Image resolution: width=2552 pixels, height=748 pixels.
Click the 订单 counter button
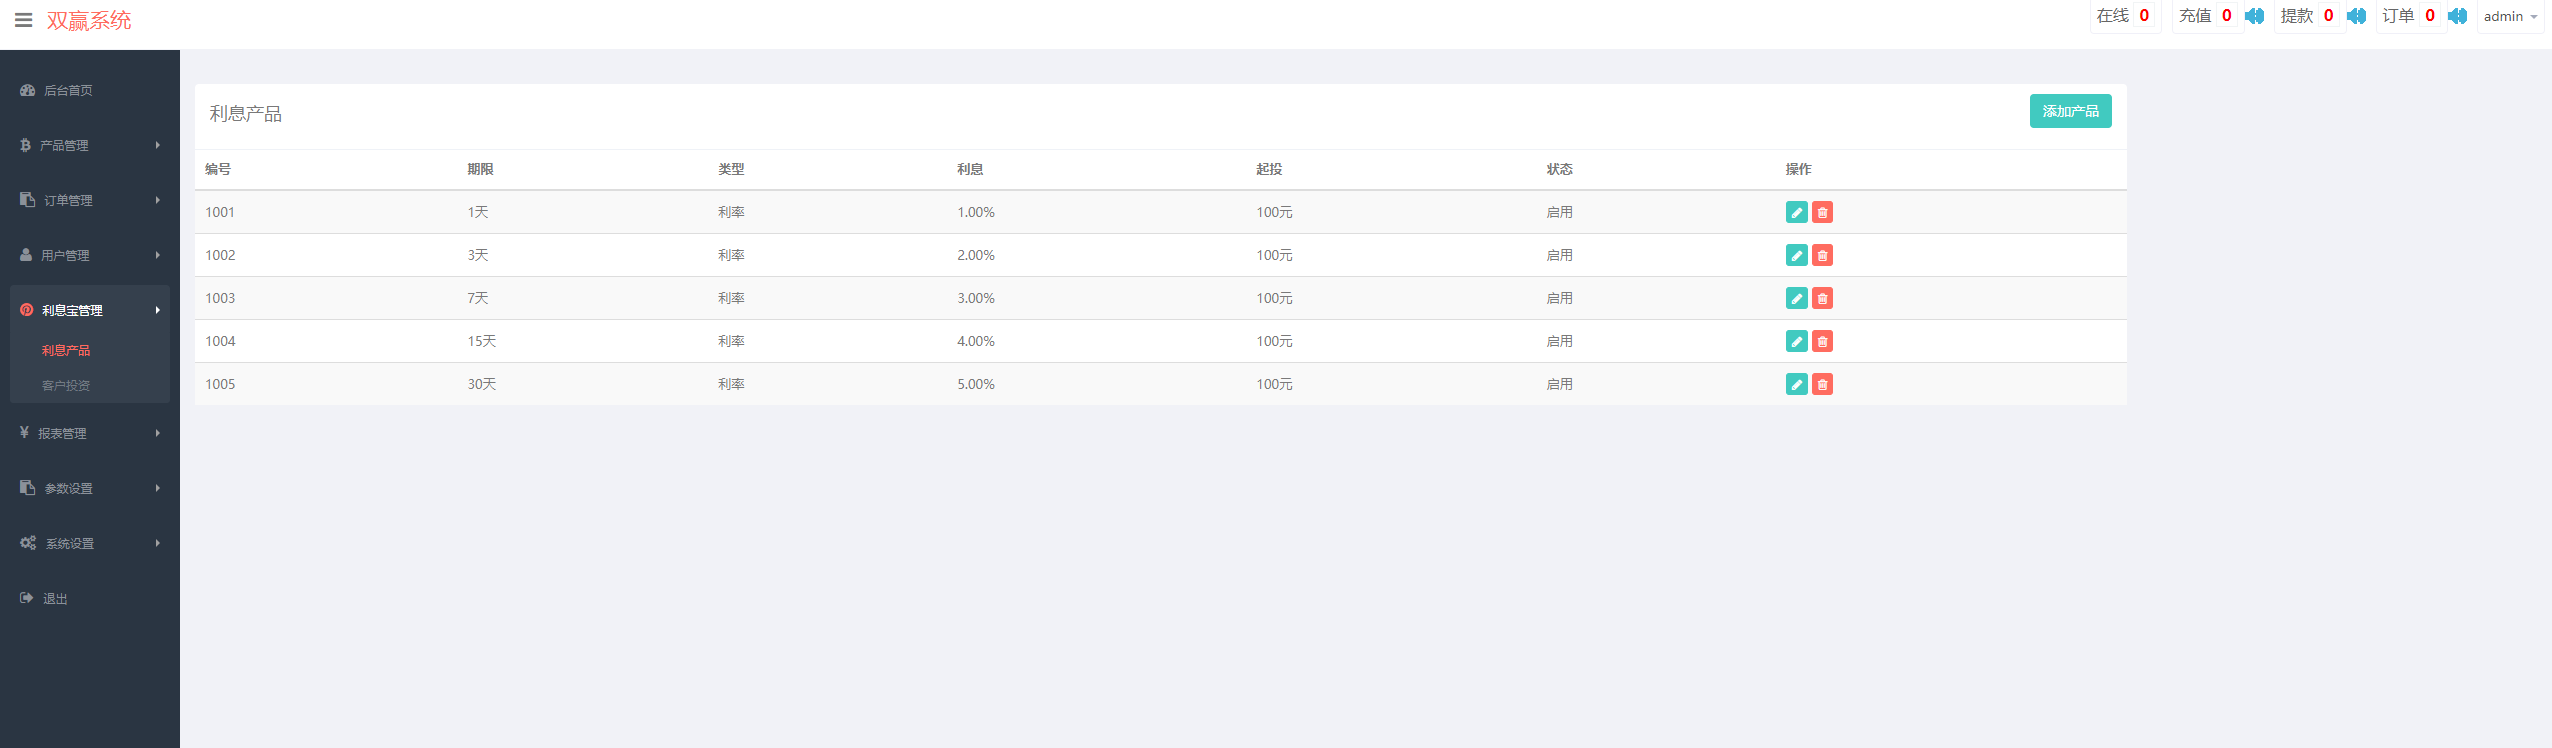click(x=2410, y=16)
